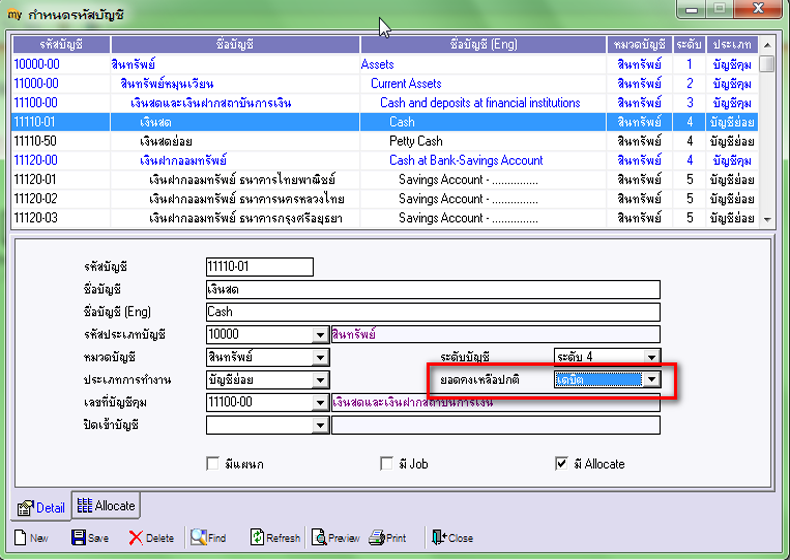Refresh the account list

pyautogui.click(x=275, y=538)
